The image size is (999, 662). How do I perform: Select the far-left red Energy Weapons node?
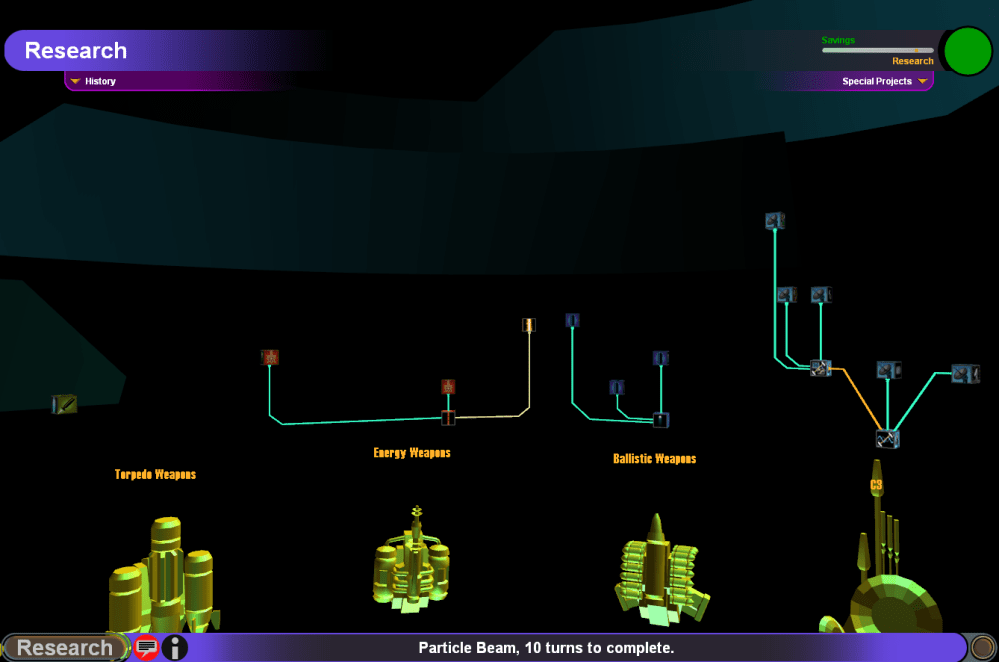tap(269, 357)
